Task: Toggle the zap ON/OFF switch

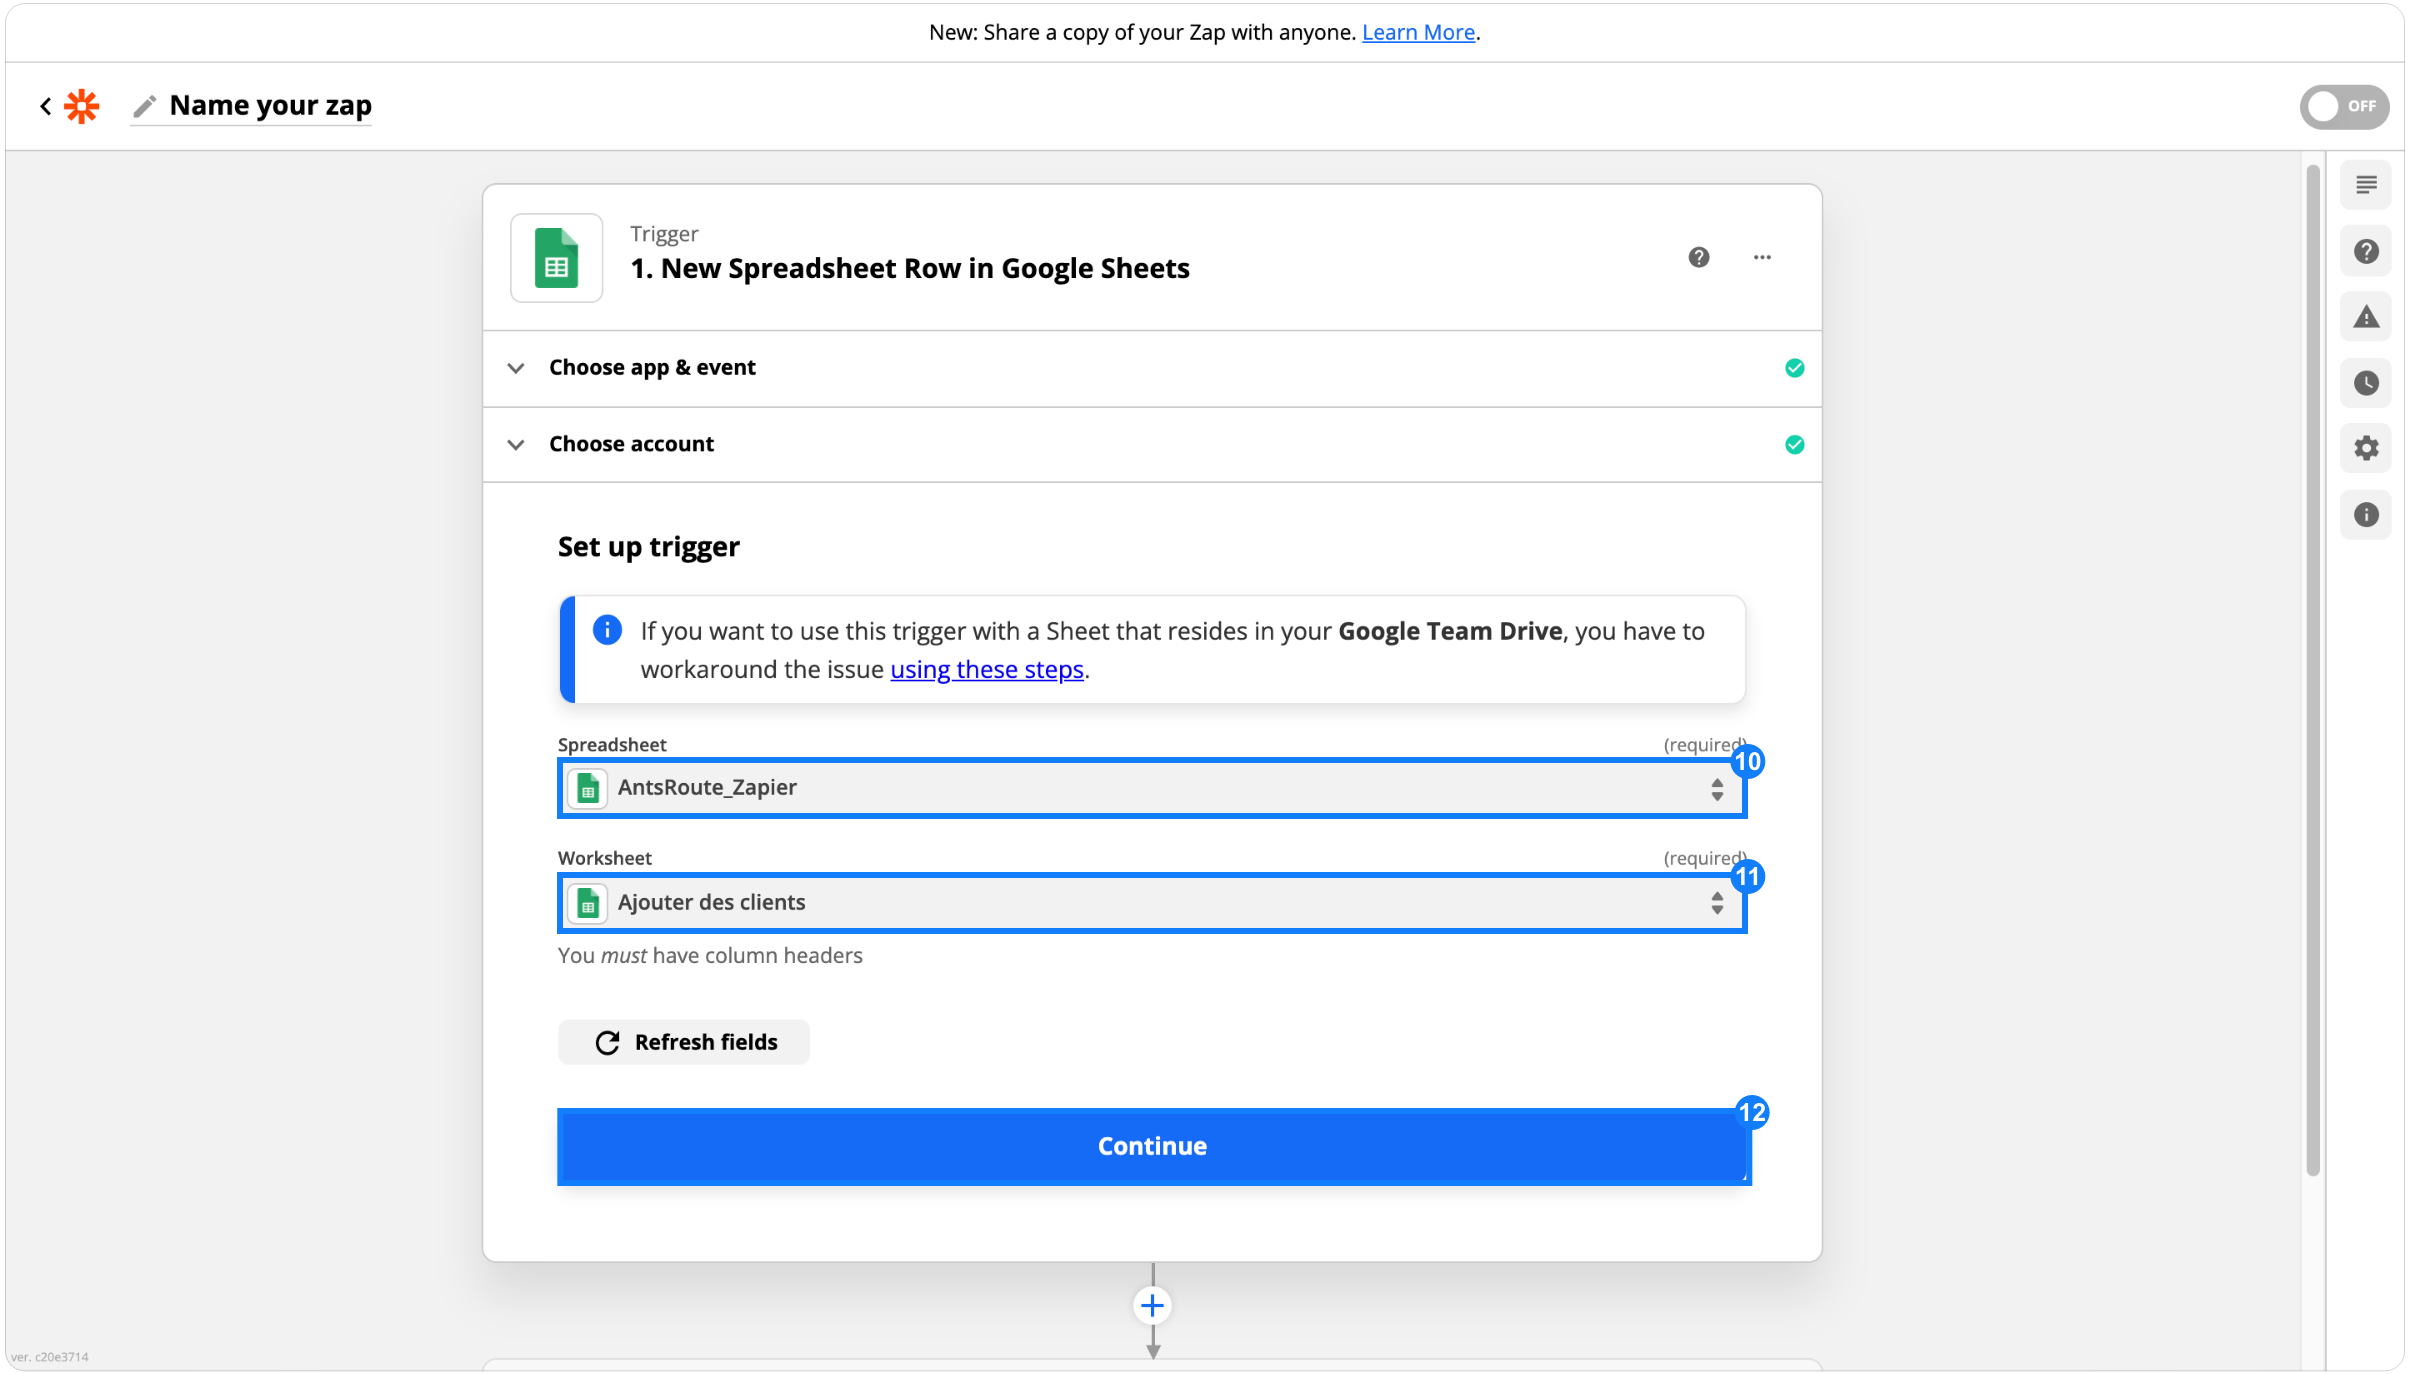Action: [2343, 106]
